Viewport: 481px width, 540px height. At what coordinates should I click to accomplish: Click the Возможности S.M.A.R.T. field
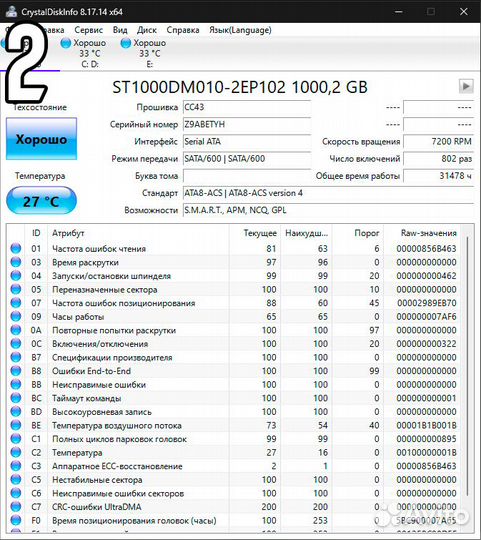click(328, 210)
